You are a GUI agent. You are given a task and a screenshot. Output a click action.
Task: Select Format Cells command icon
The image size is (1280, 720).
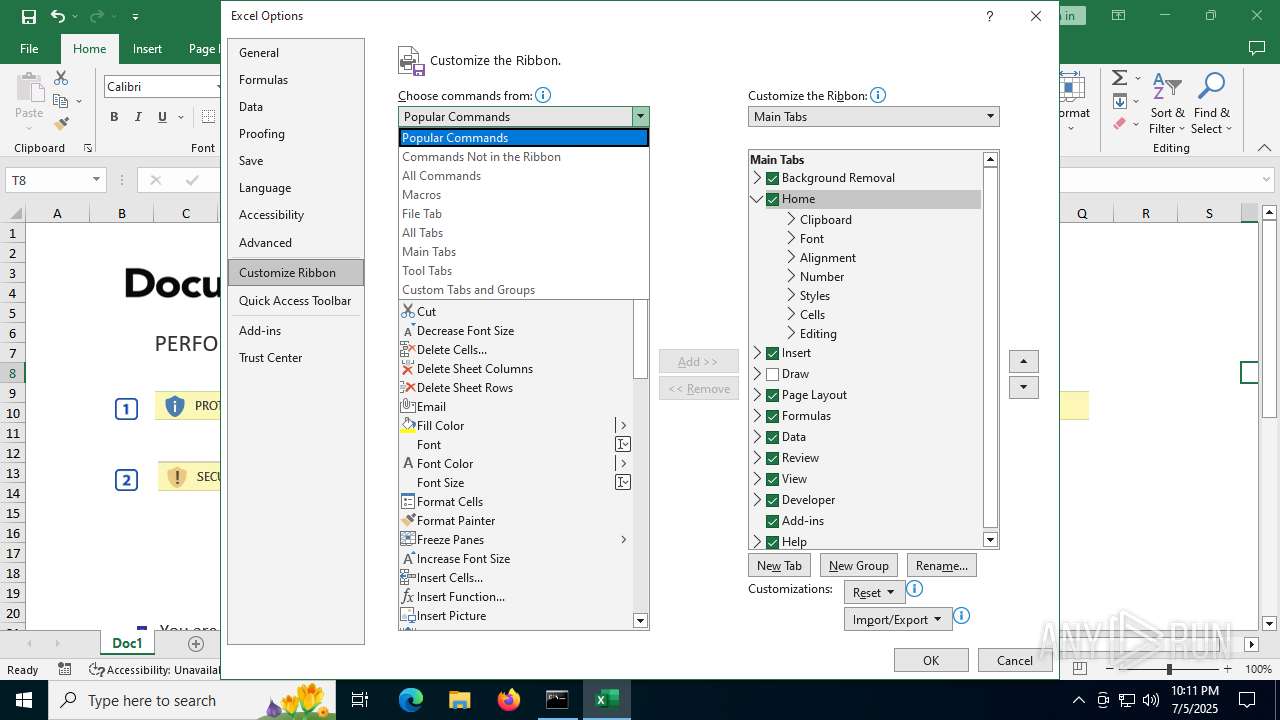coord(408,501)
